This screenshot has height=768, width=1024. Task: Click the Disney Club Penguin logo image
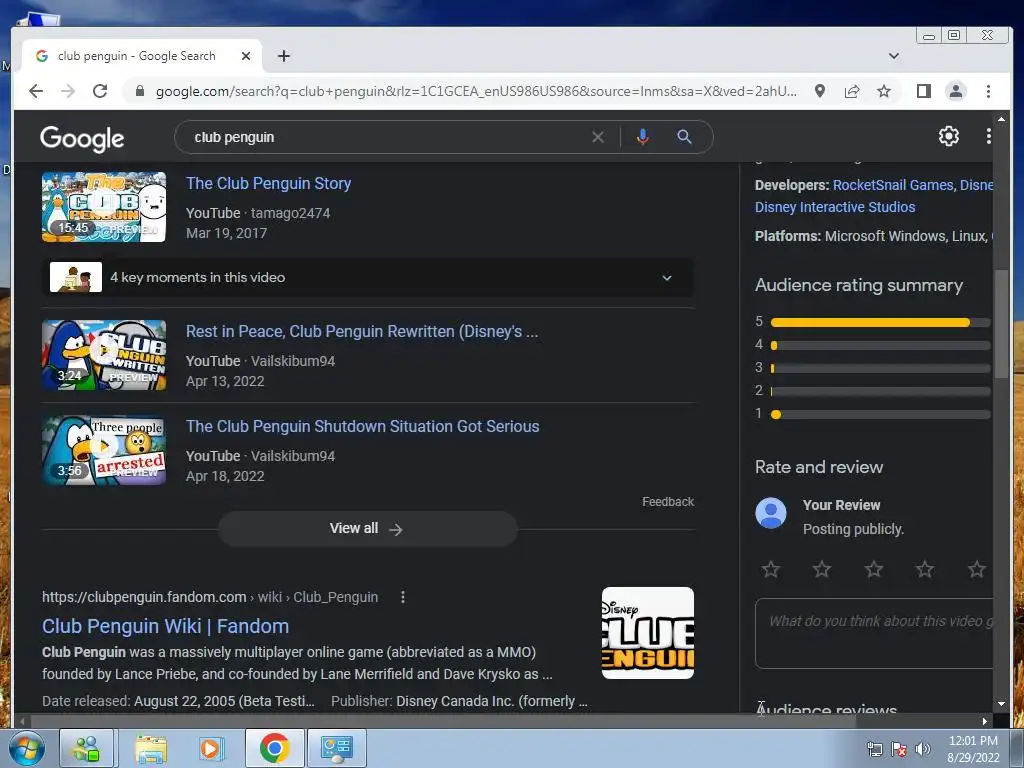[x=648, y=633]
